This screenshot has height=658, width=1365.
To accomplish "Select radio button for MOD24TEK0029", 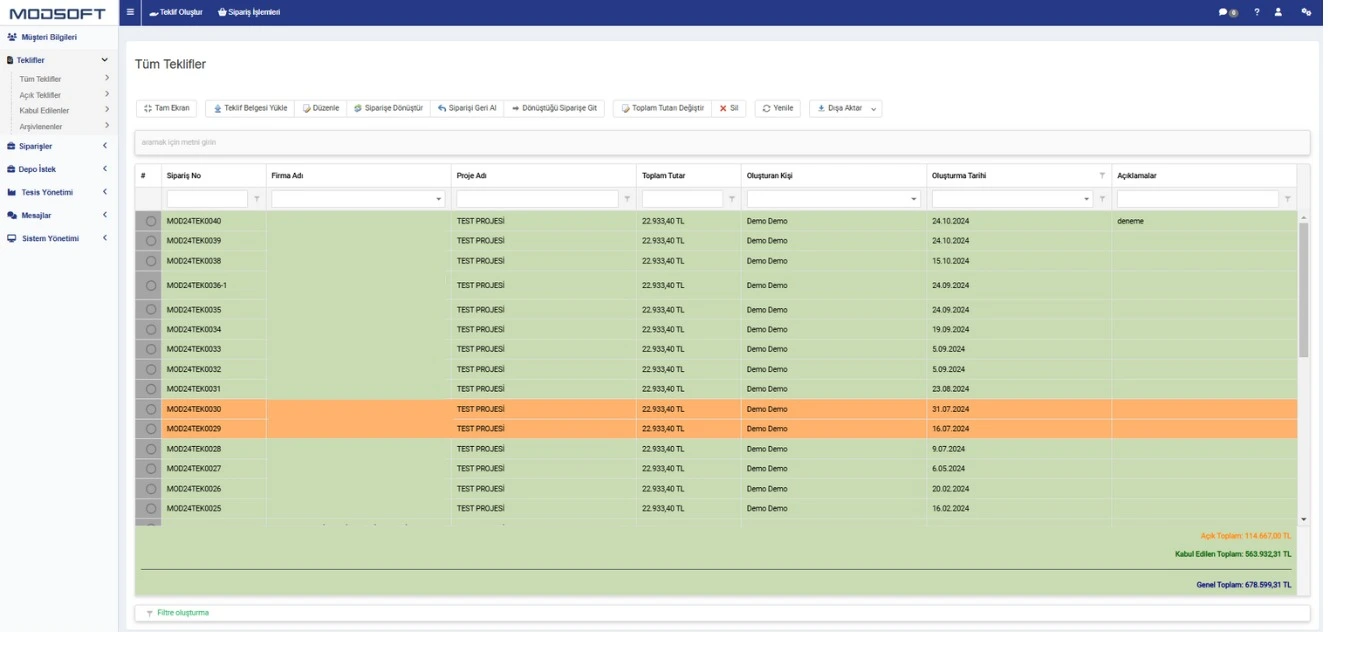I will [x=151, y=429].
